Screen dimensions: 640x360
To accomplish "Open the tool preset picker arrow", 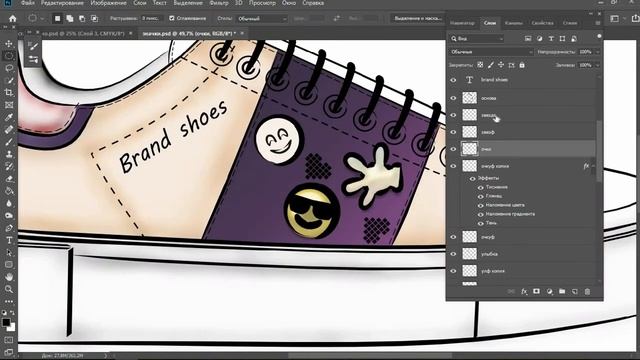I will pos(42,19).
